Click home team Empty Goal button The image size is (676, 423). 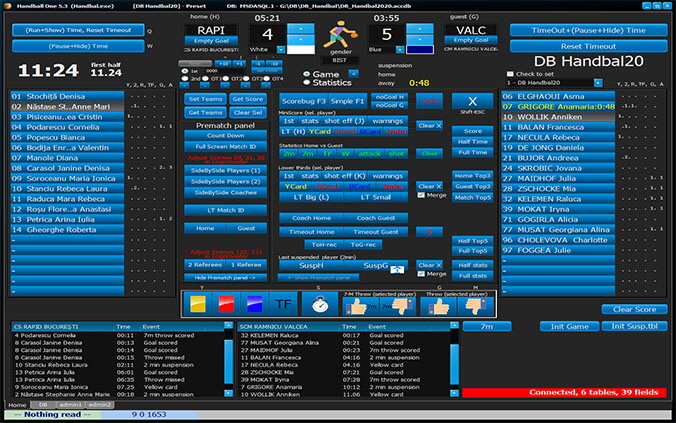211,41
